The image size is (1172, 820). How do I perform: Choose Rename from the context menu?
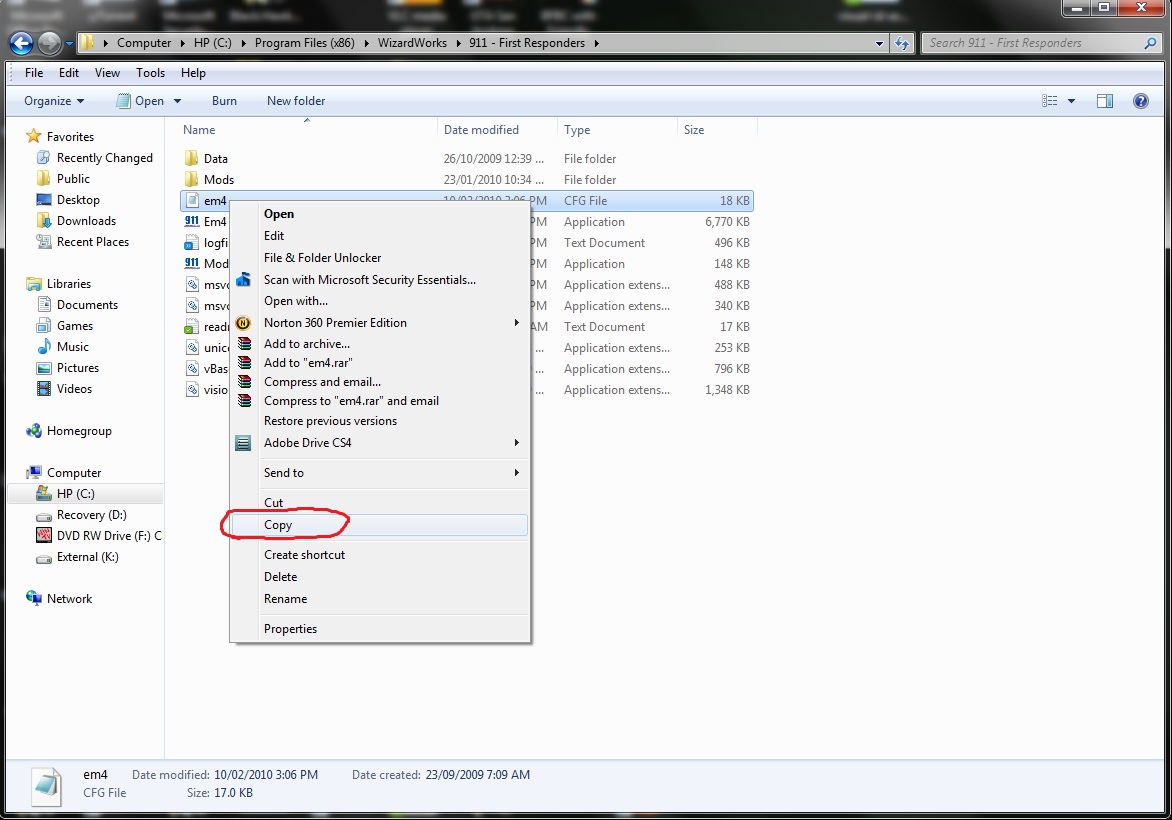[x=380, y=599]
